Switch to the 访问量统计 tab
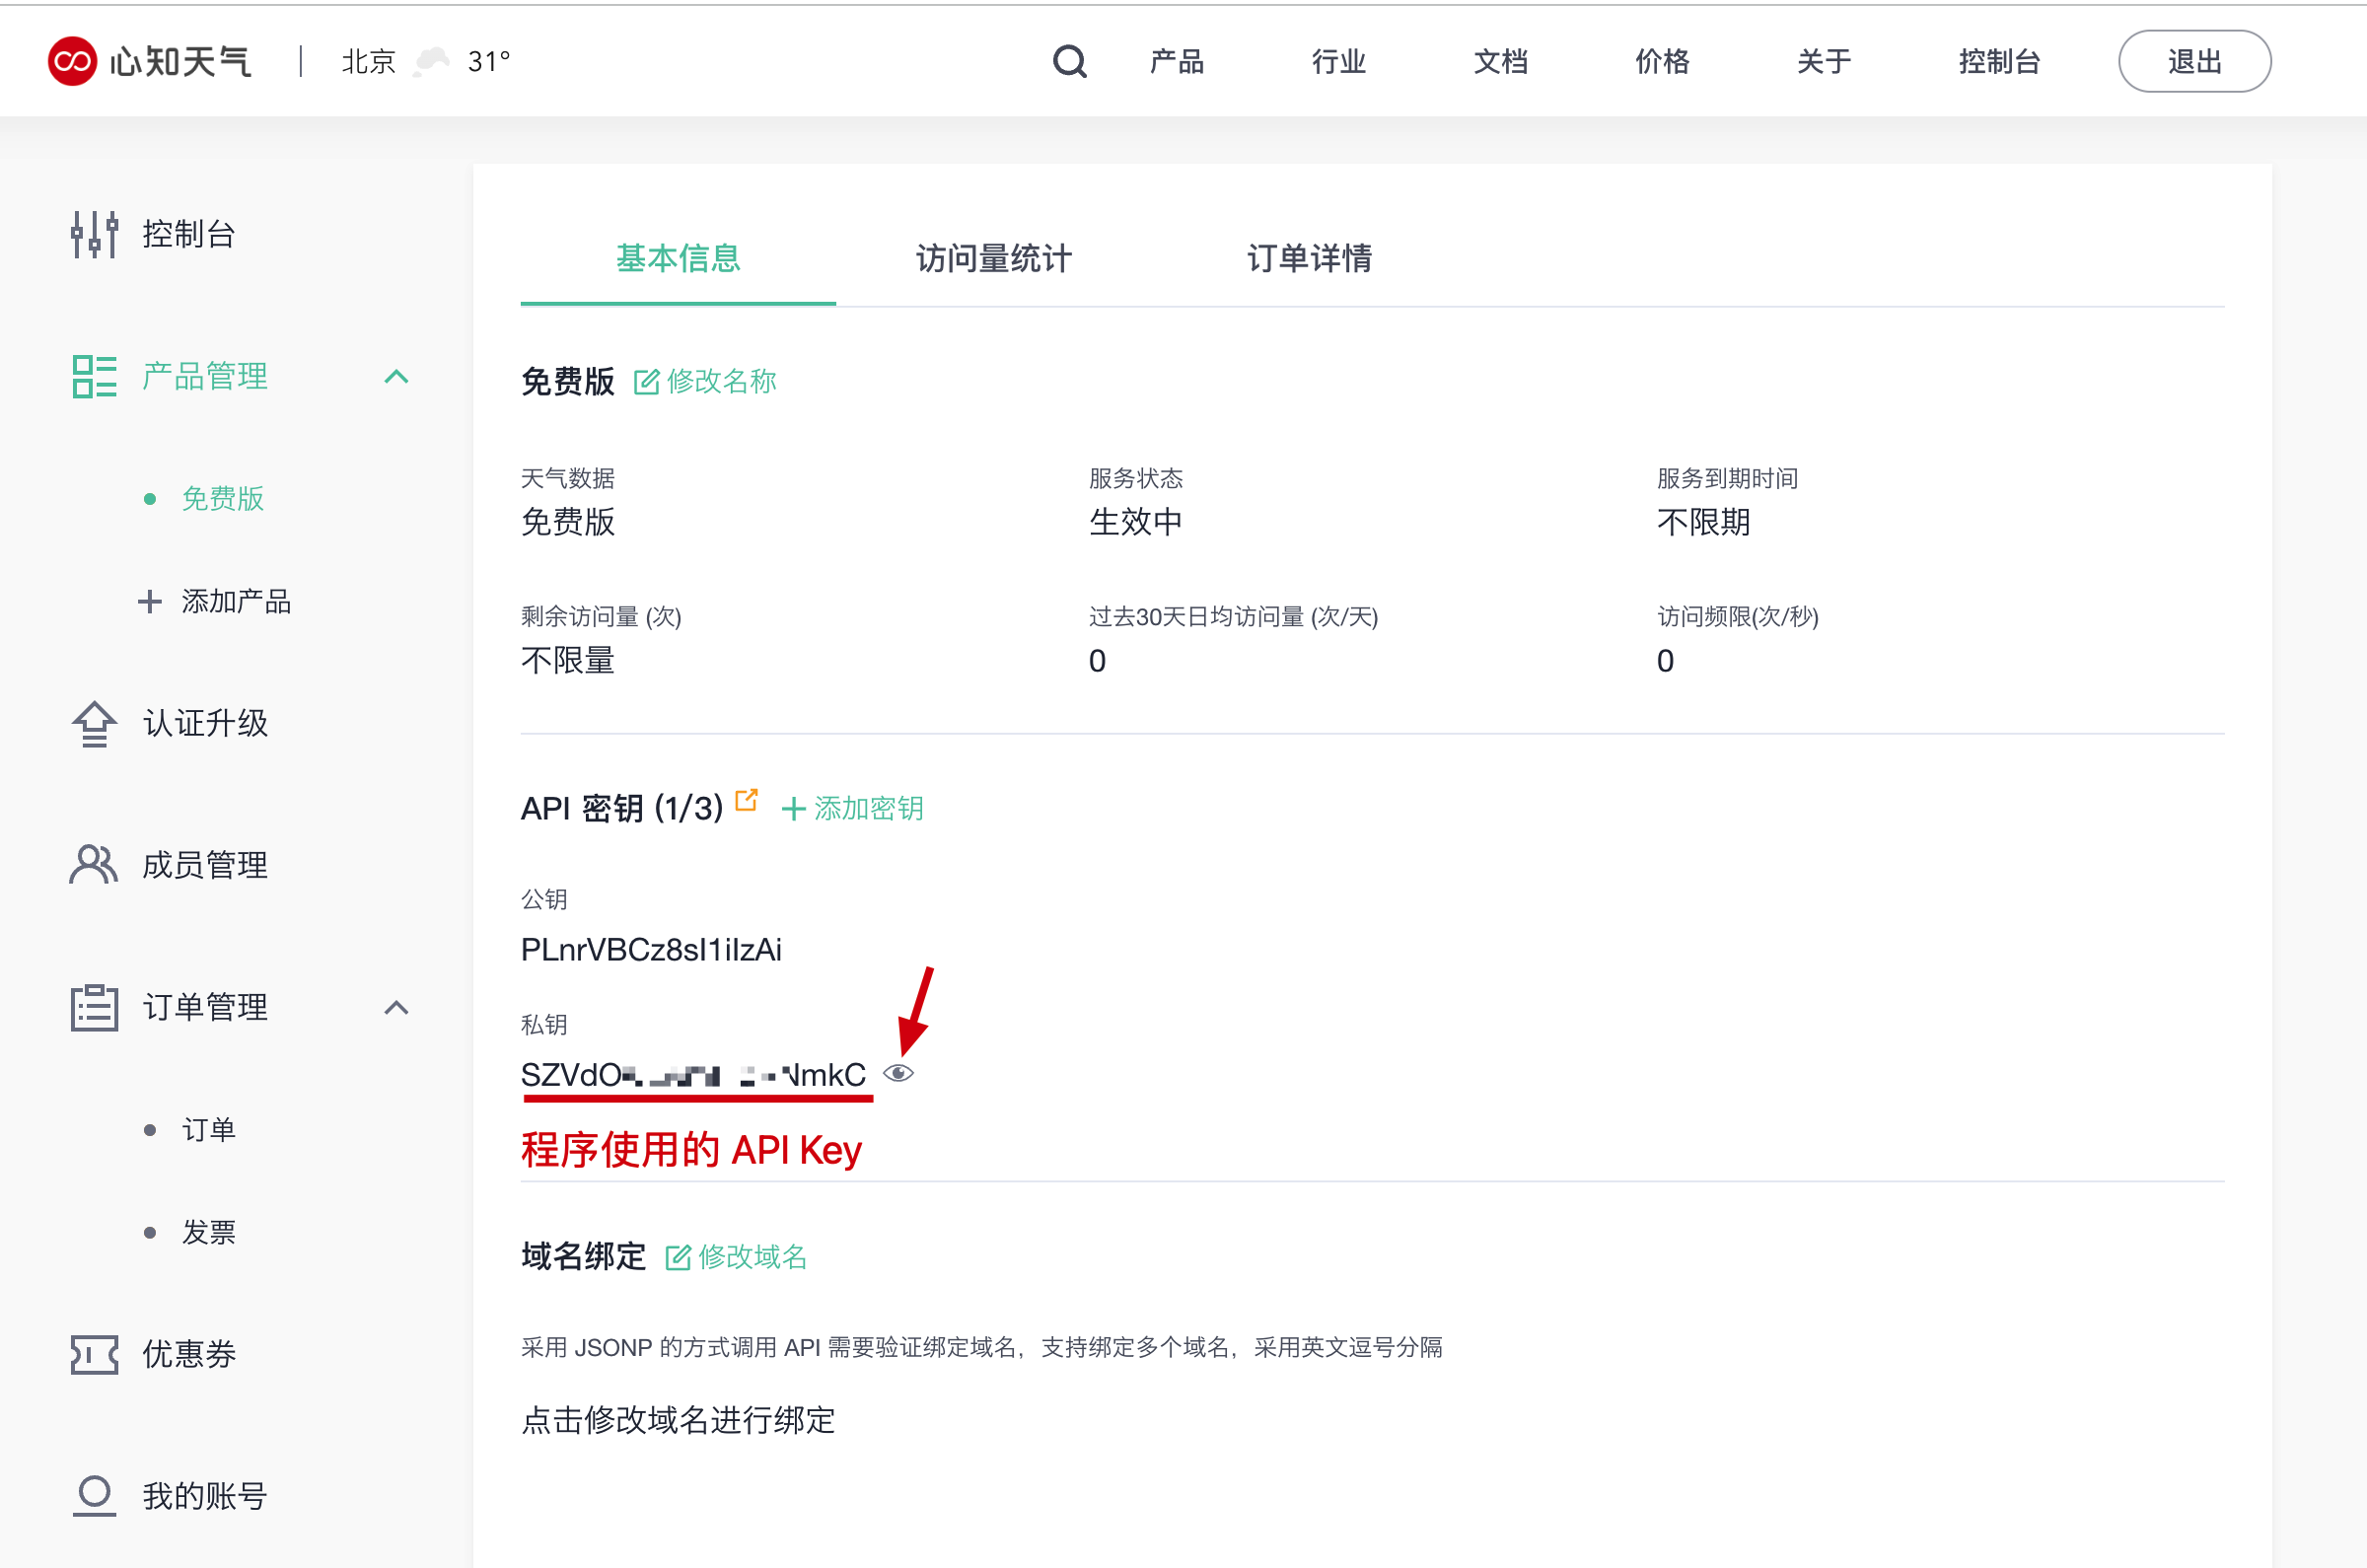 tap(993, 258)
